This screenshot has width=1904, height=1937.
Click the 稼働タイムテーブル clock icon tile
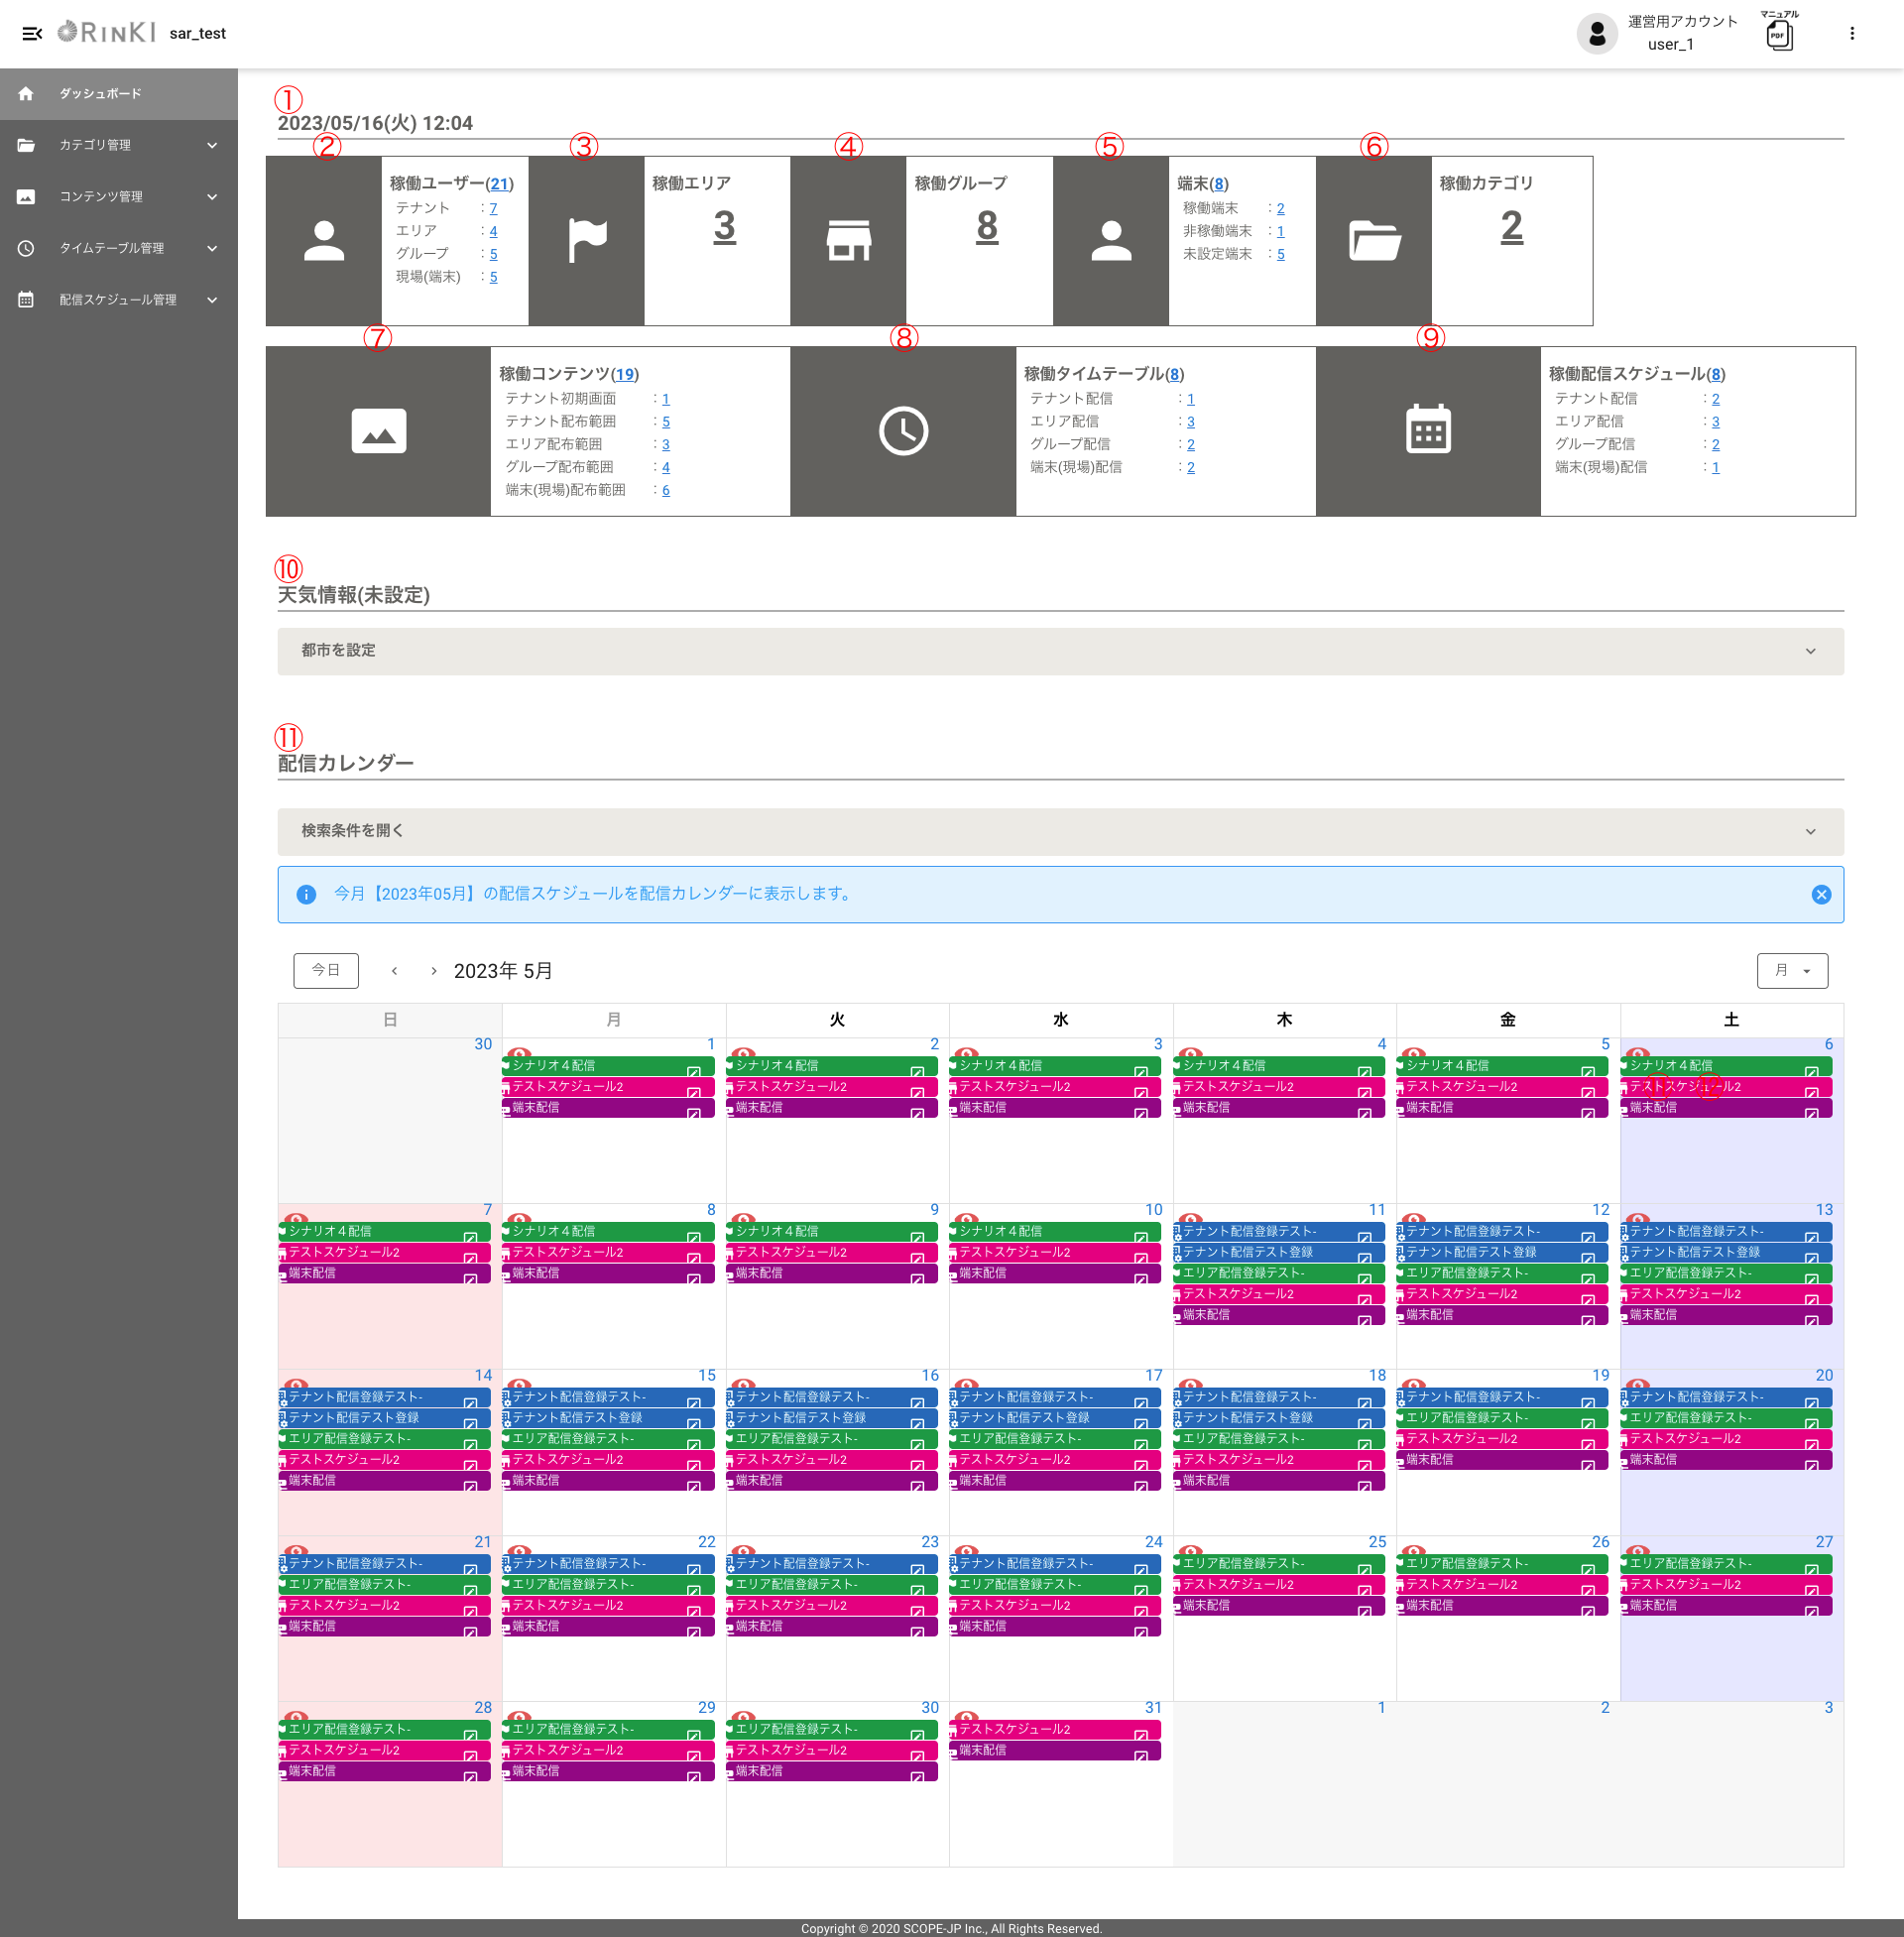point(902,432)
